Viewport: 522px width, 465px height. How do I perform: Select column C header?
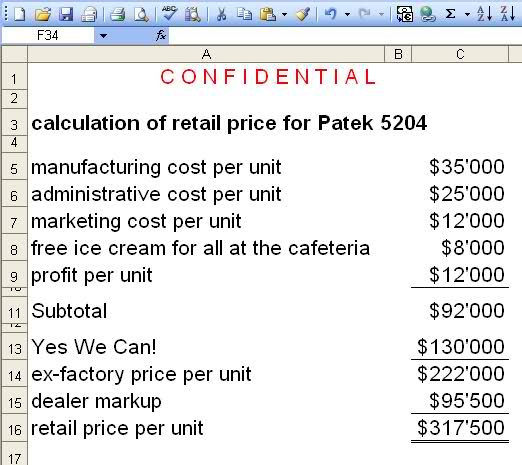[x=460, y=54]
